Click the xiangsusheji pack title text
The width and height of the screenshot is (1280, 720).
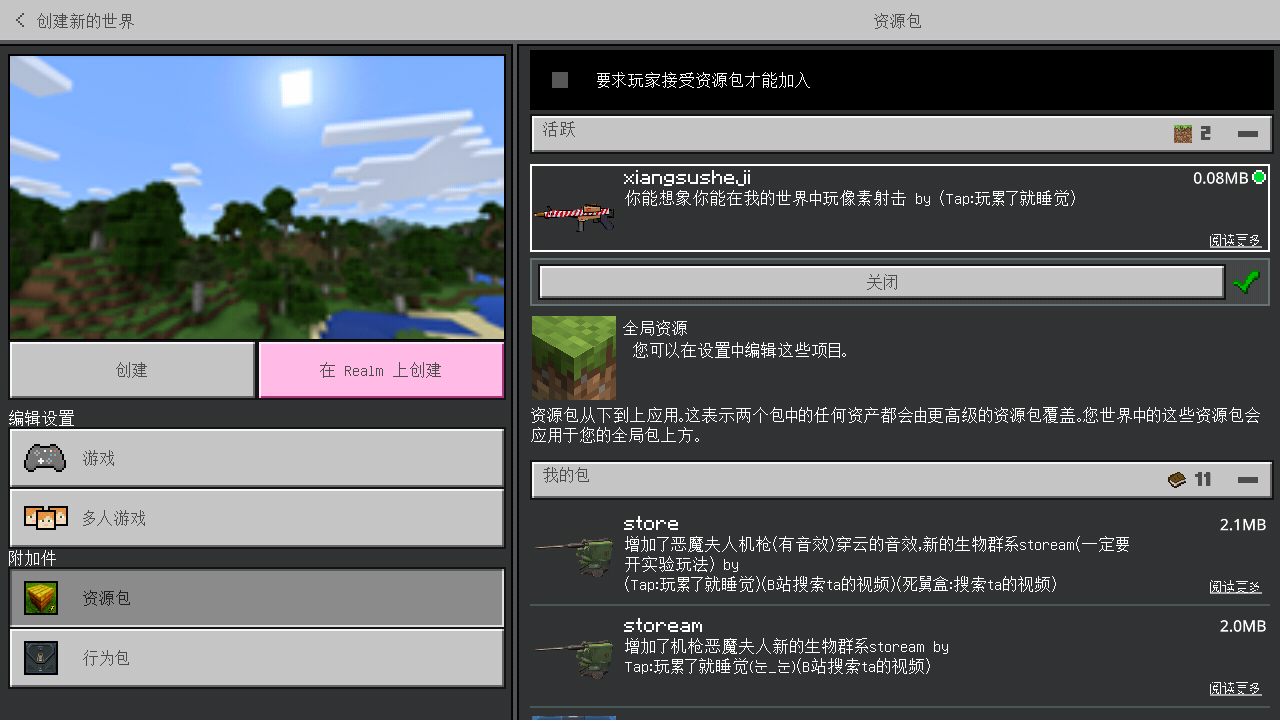pos(687,178)
